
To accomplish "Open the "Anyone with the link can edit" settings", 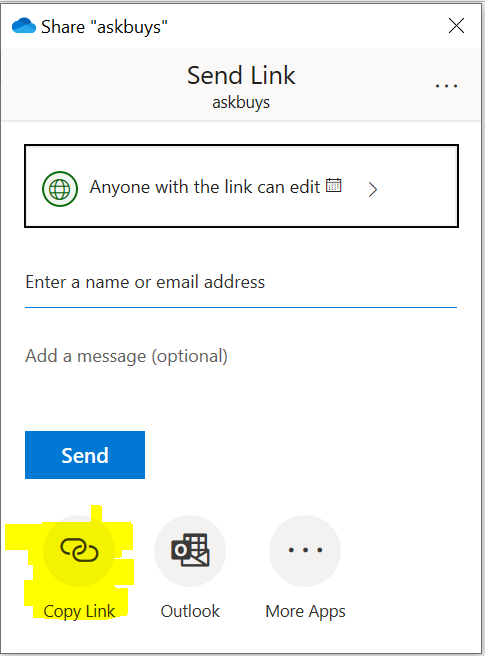I will (241, 186).
